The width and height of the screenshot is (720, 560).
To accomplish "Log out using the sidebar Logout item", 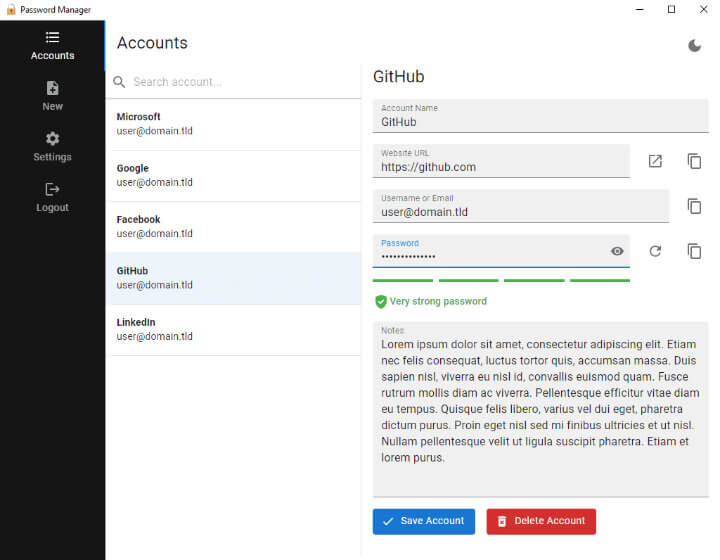I will (52, 198).
